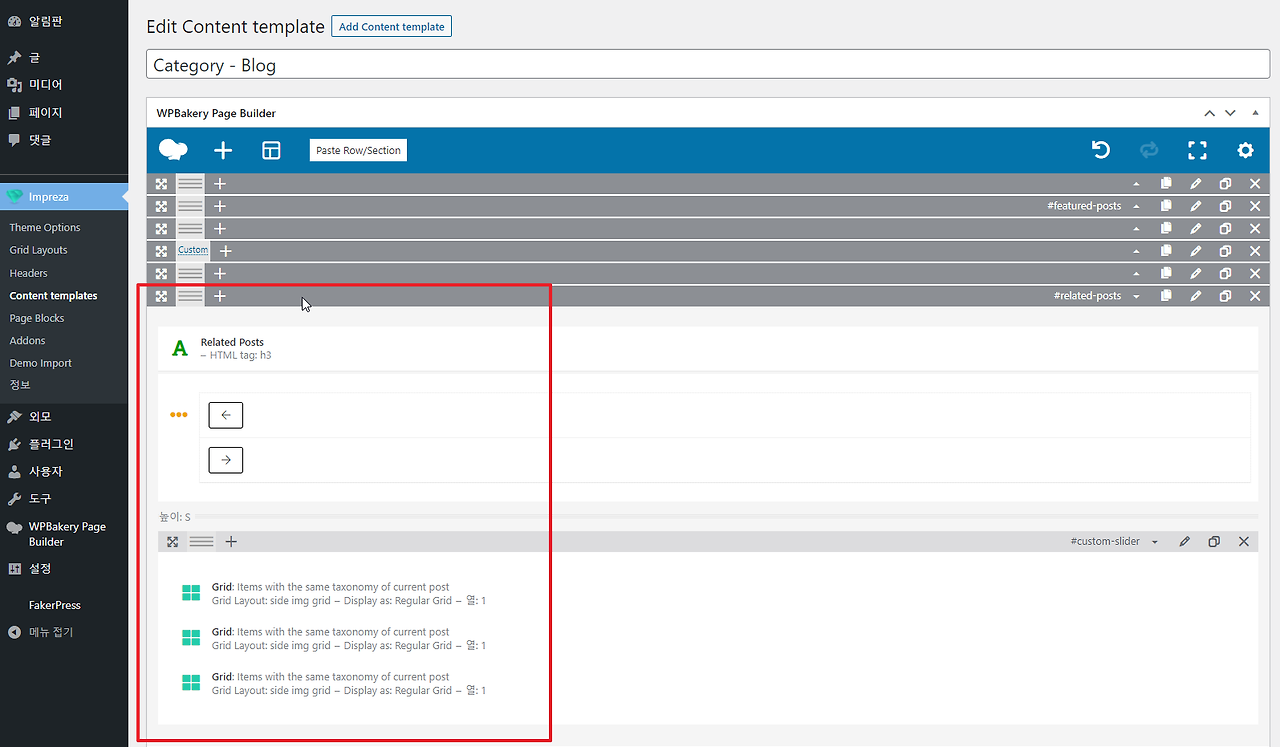Open the Templates panel icon
Image resolution: width=1280 pixels, height=747 pixels.
point(271,150)
